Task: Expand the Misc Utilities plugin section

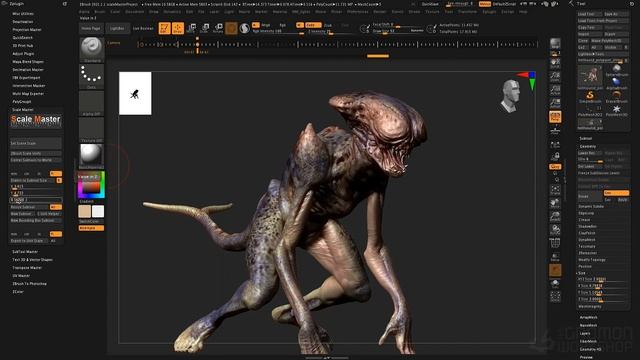Action: [x=23, y=14]
